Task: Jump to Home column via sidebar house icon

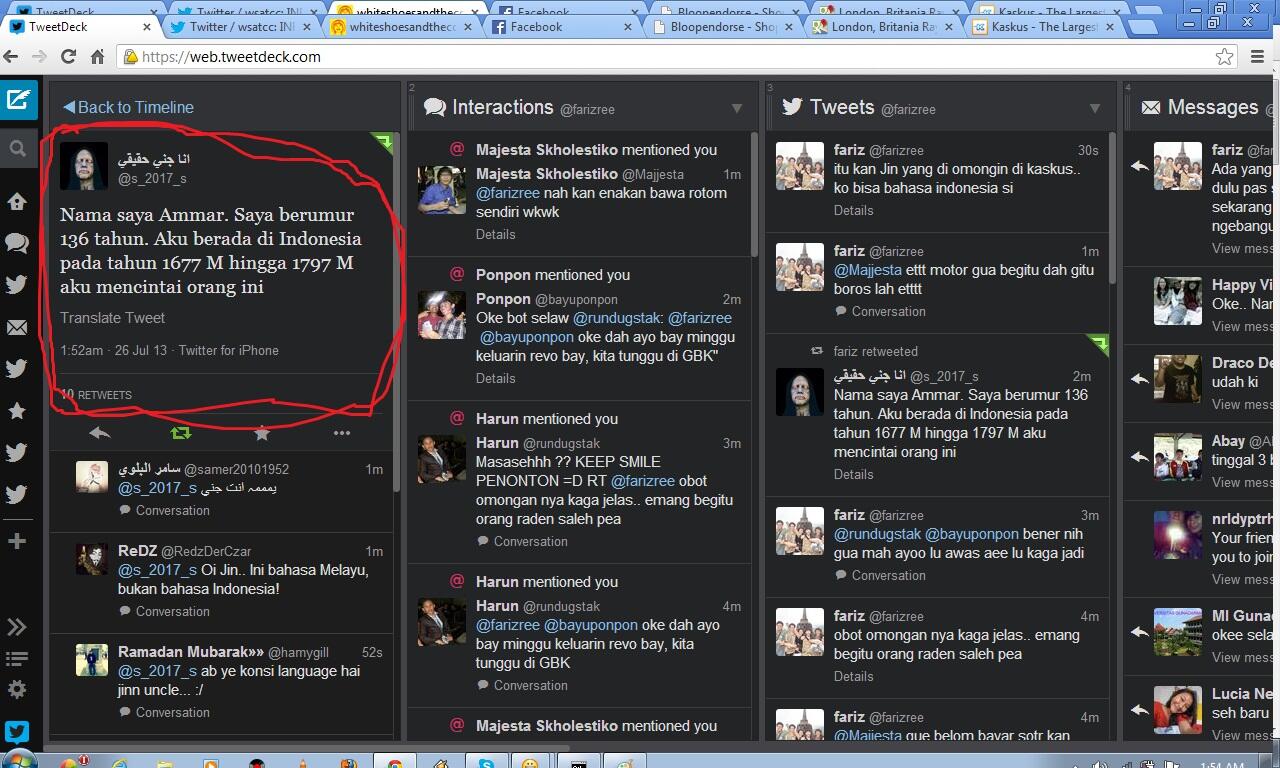Action: tap(17, 201)
